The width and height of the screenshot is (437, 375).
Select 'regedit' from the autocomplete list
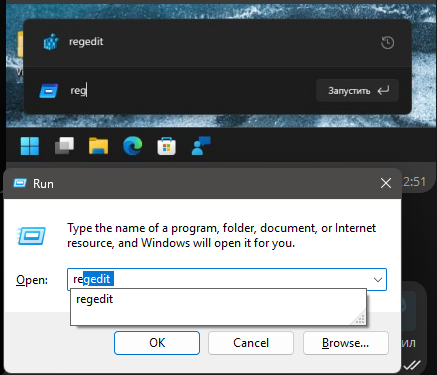pyautogui.click(x=218, y=299)
